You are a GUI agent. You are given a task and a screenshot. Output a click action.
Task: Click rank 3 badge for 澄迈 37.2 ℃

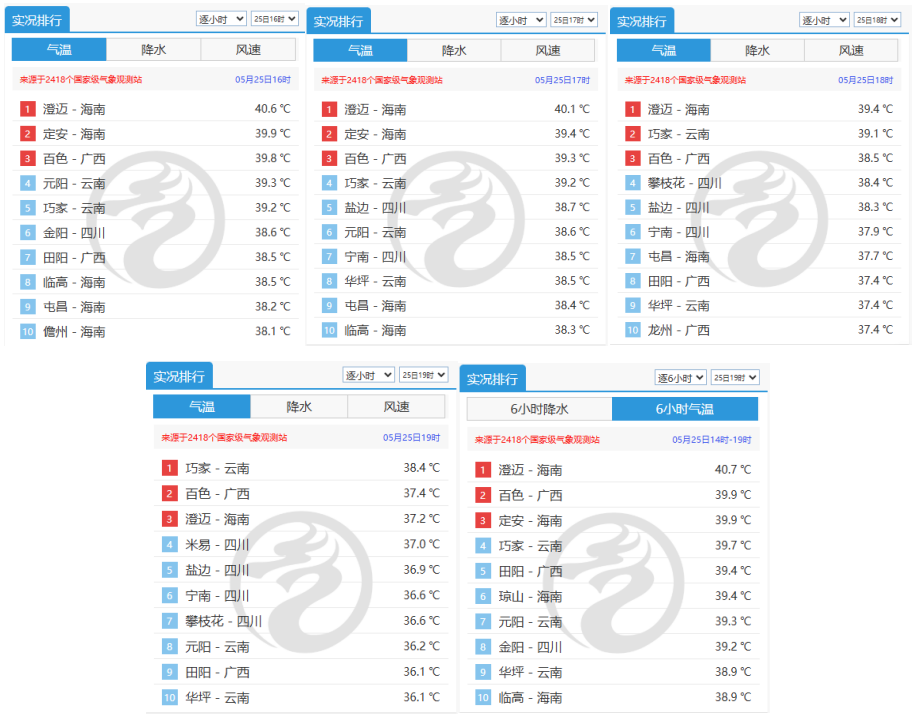pyautogui.click(x=169, y=519)
